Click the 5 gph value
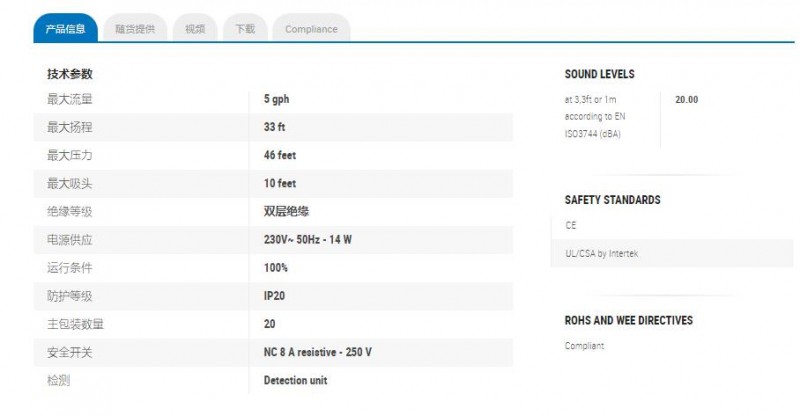This screenshot has height=416, width=800. [x=277, y=99]
